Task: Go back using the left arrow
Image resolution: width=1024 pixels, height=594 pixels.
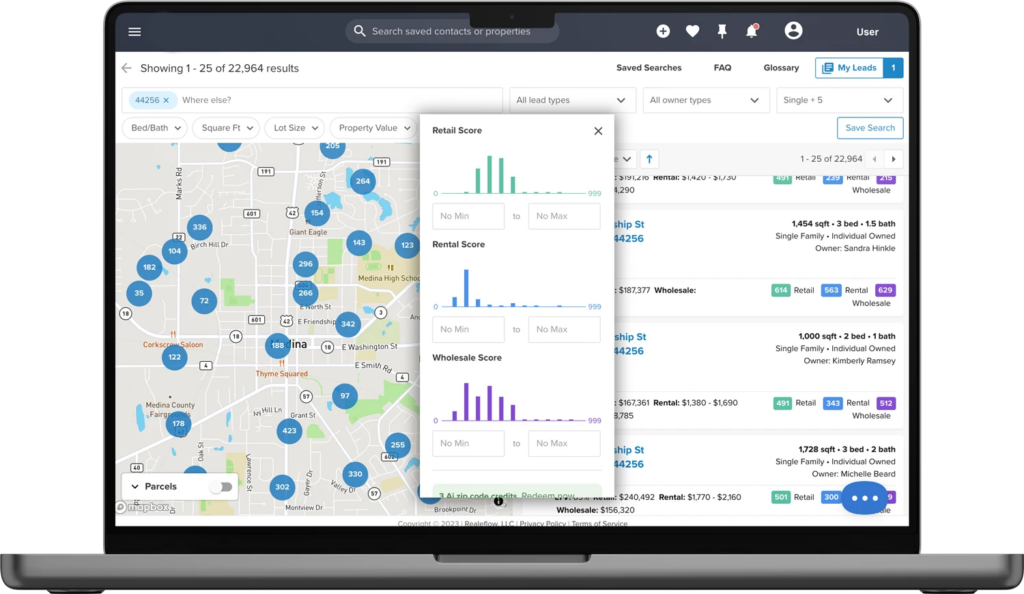Action: [127, 68]
